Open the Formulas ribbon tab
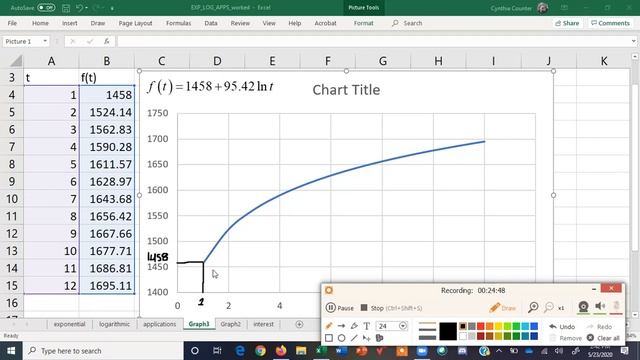Viewport: 640px width, 360px height. [178, 23]
